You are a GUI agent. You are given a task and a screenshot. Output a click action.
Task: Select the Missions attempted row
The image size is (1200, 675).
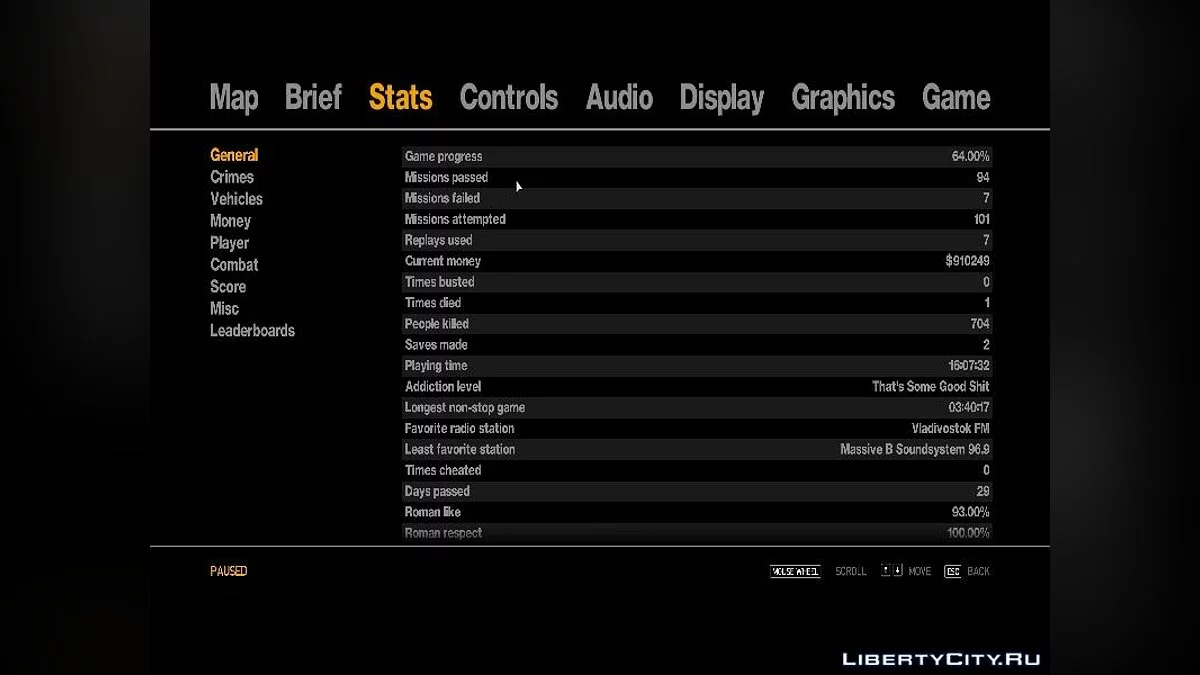click(x=697, y=219)
